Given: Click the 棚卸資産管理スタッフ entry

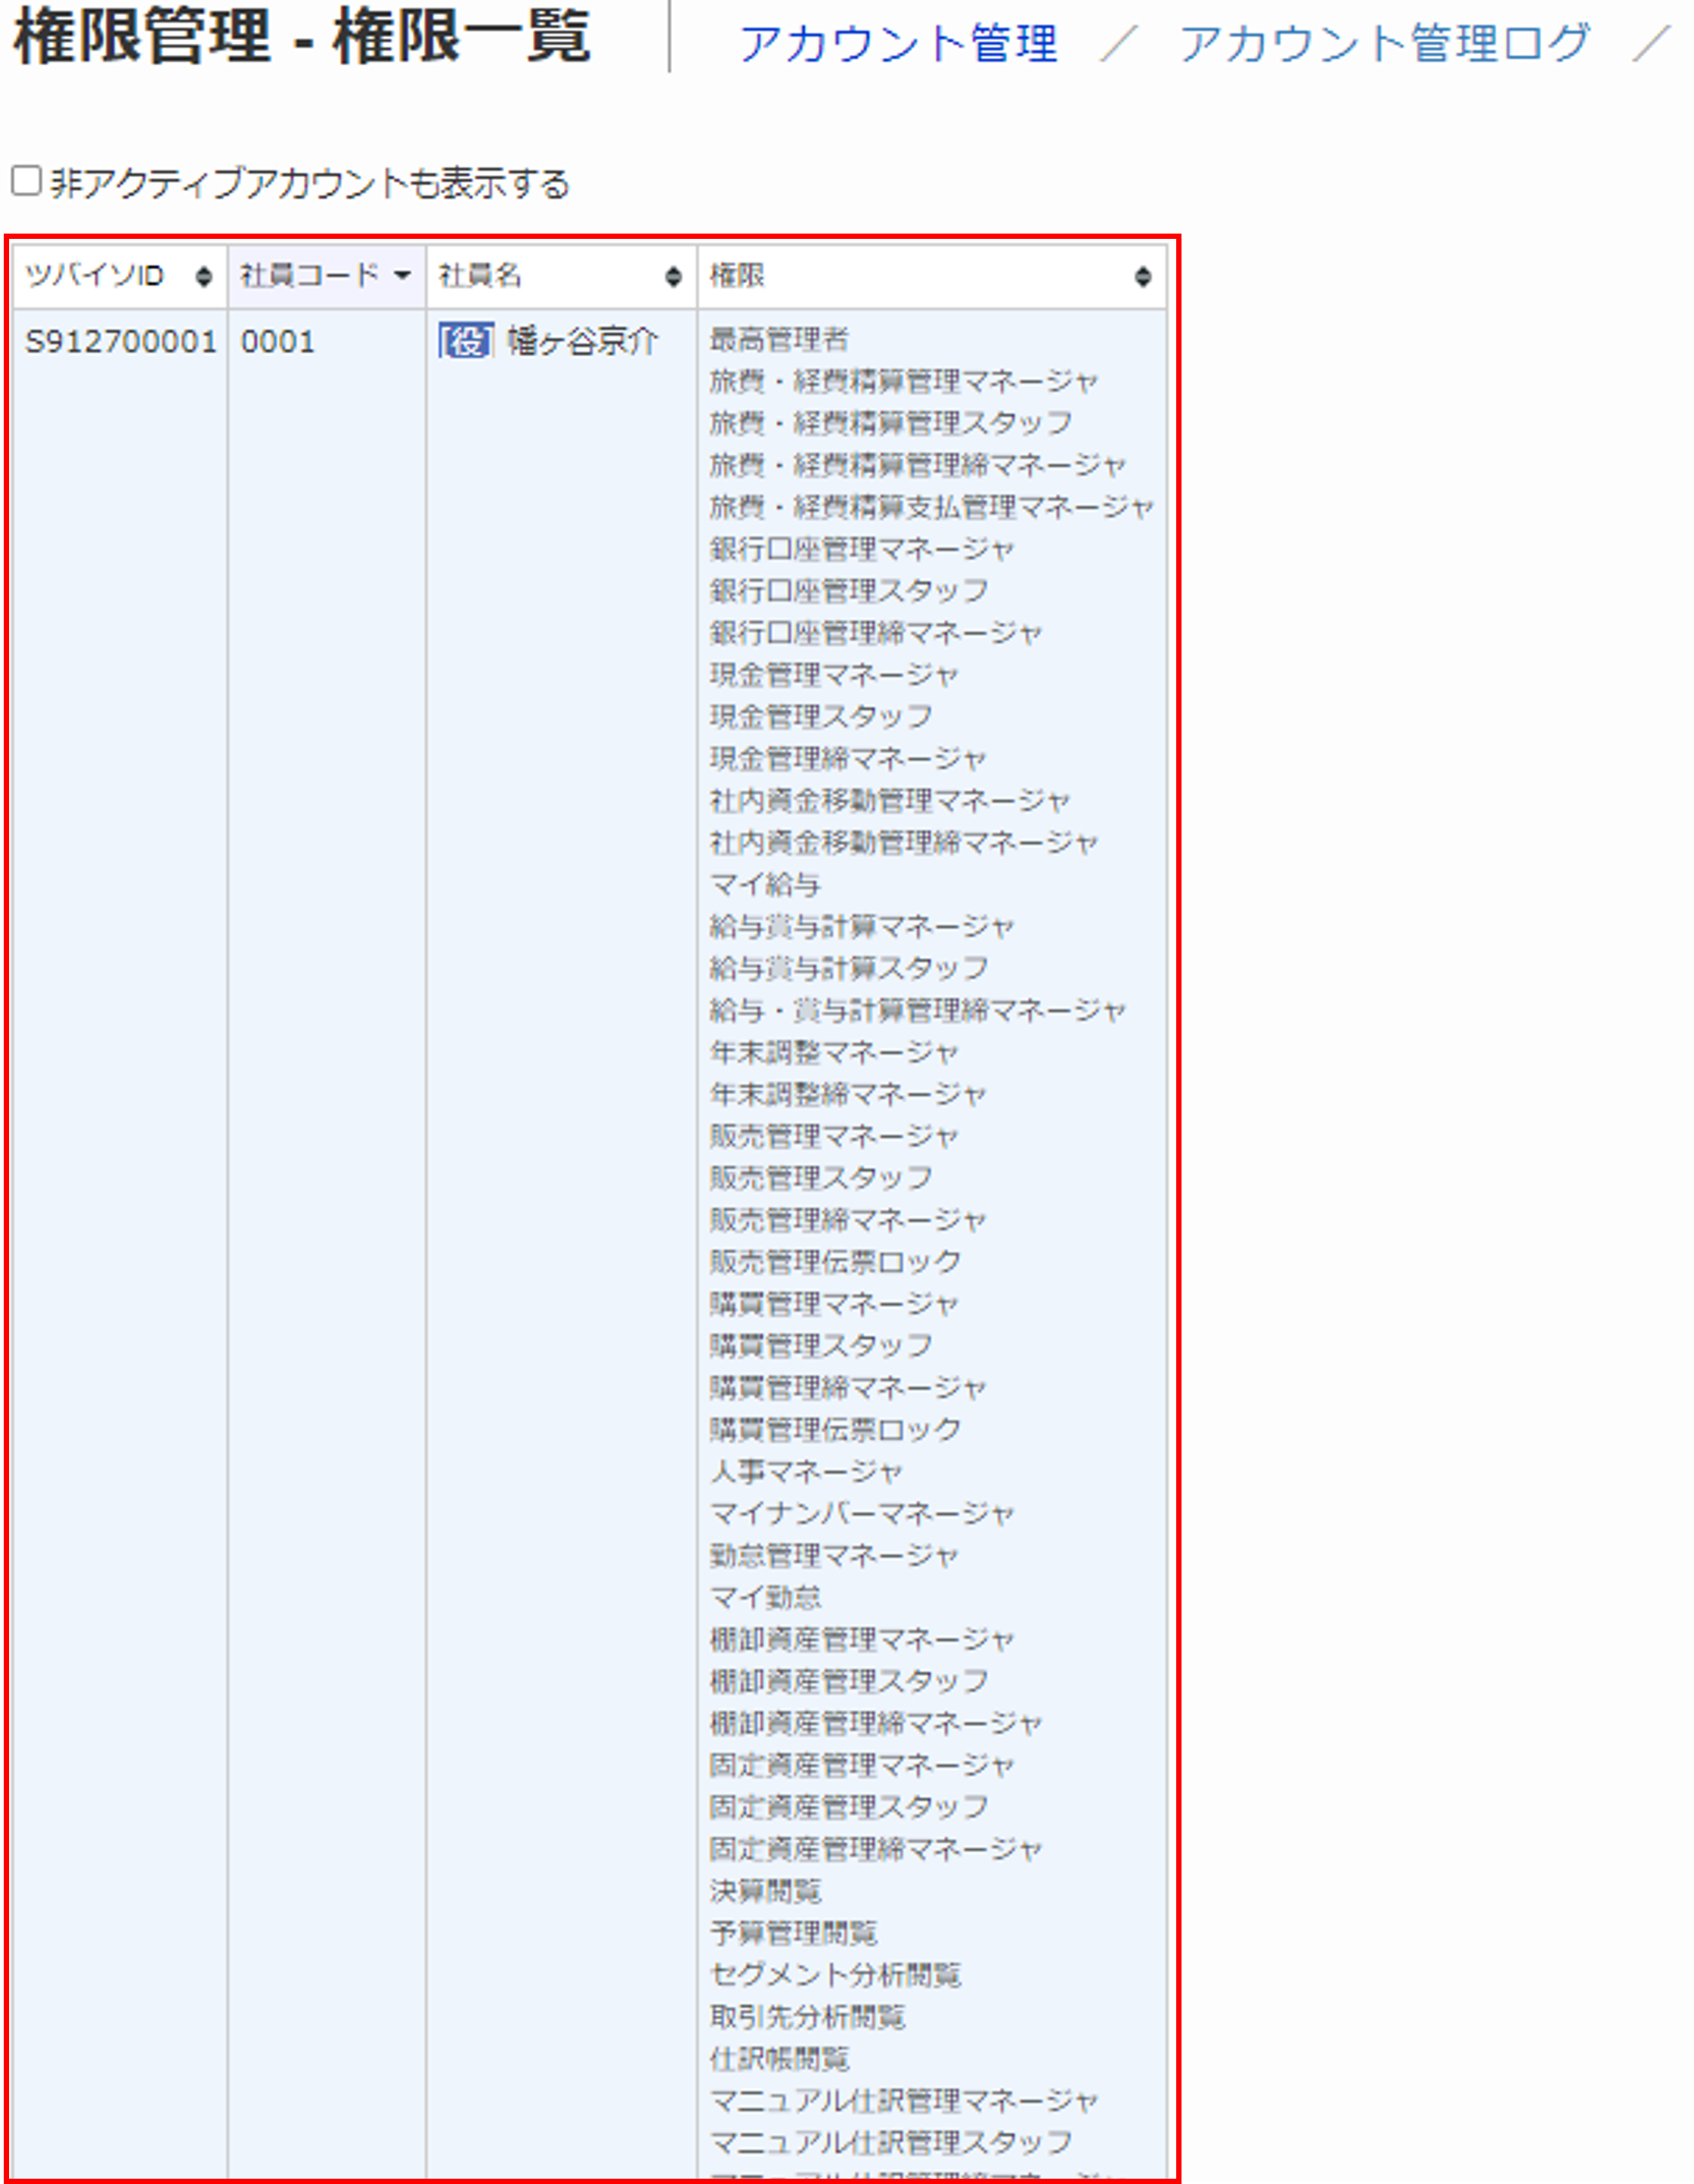Looking at the screenshot, I should click(849, 1683).
